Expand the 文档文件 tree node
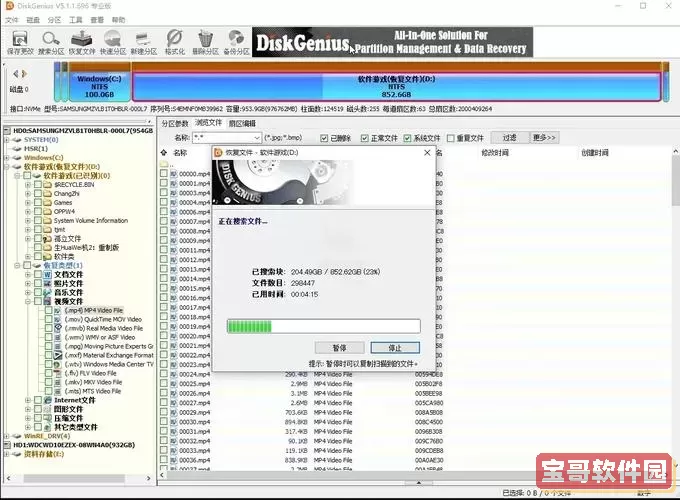Viewport: 680px width, 500px height. coord(28,275)
